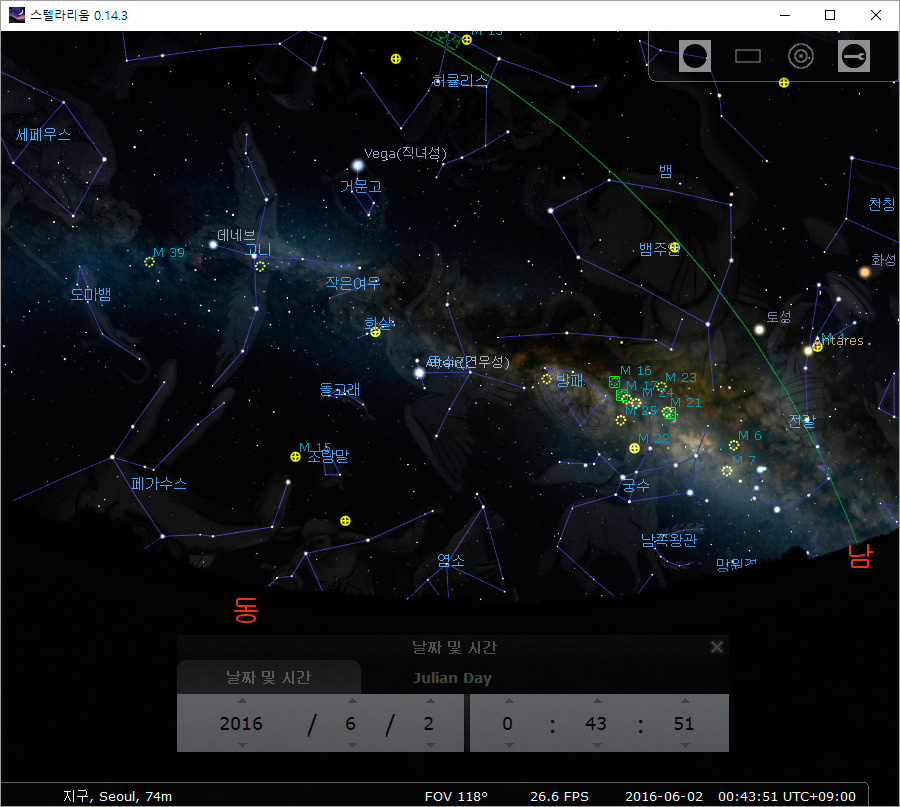Image resolution: width=900 pixels, height=807 pixels.
Task: Click the 궁수 constellation label
Action: pyautogui.click(x=636, y=486)
